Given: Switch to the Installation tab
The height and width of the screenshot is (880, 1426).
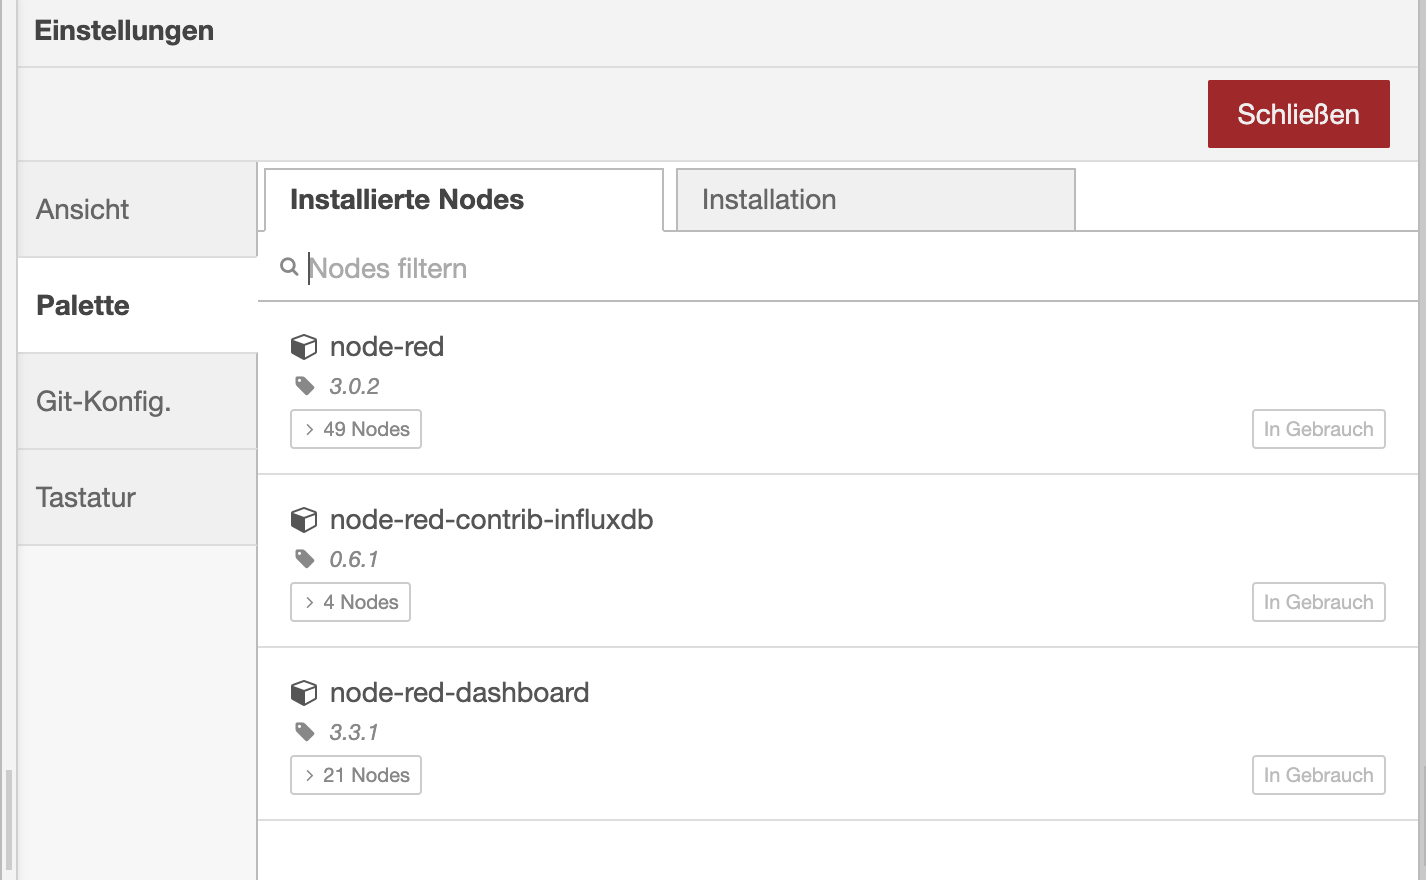Looking at the screenshot, I should coord(875,200).
